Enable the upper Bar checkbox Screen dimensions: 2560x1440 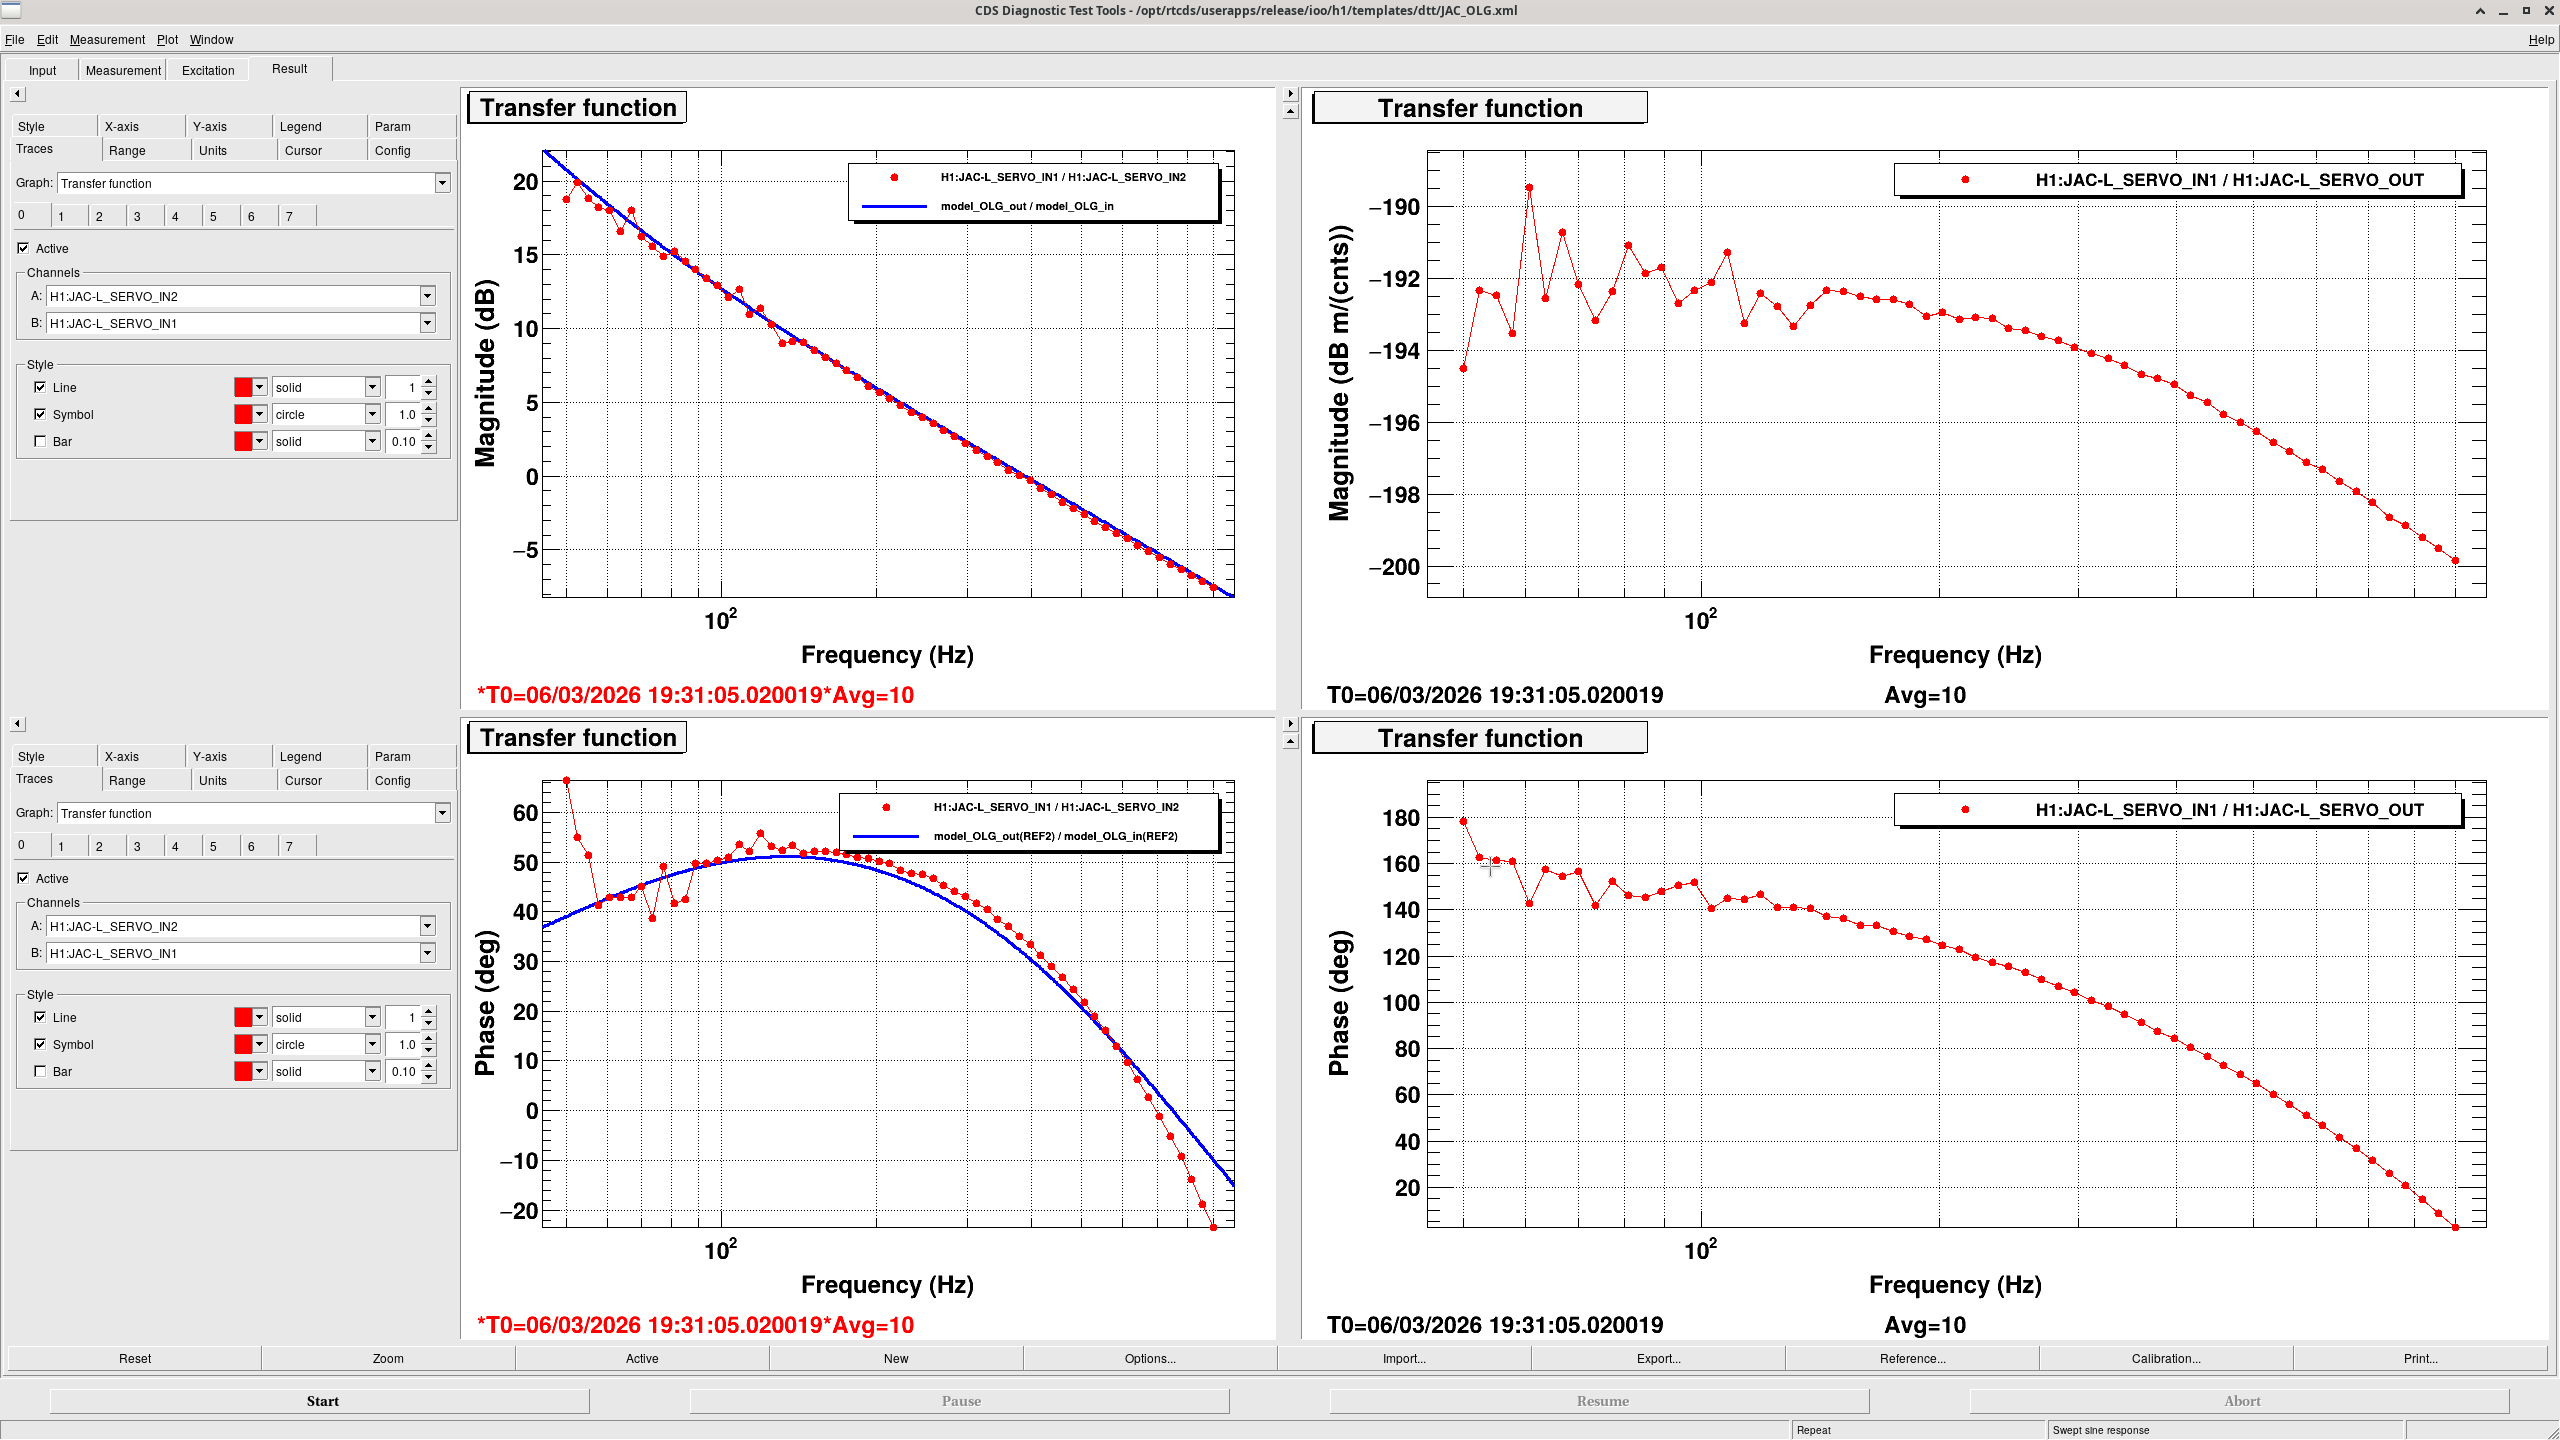40,441
